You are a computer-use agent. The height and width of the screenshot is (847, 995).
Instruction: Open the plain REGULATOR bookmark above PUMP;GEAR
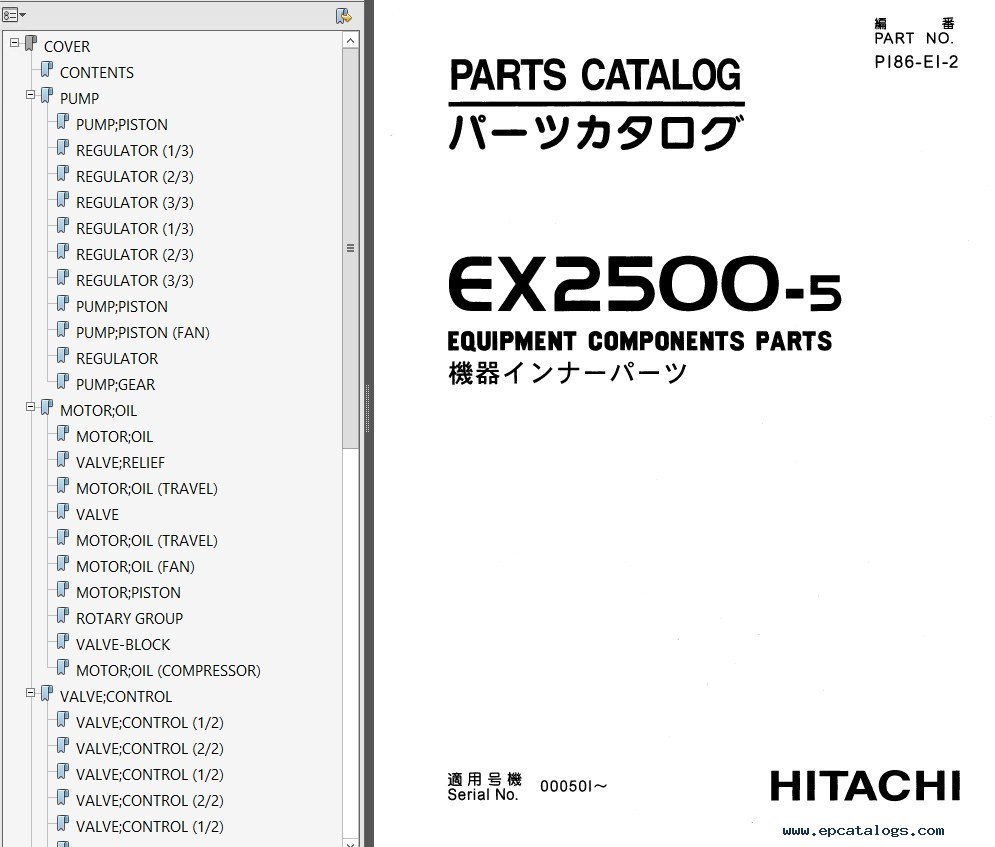click(x=117, y=358)
